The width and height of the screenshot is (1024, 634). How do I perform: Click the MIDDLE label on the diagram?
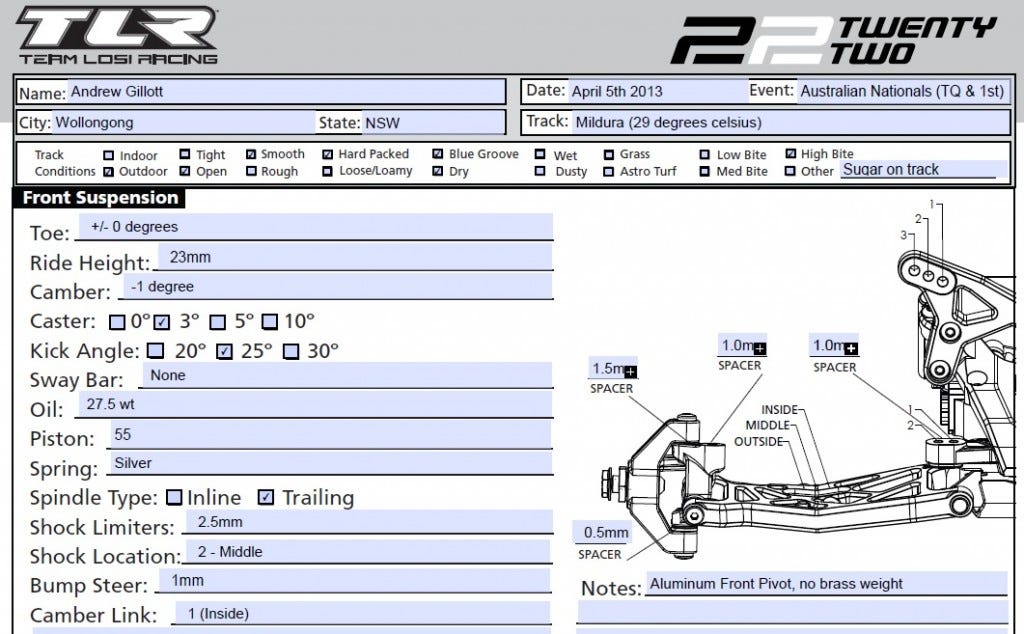point(768,425)
